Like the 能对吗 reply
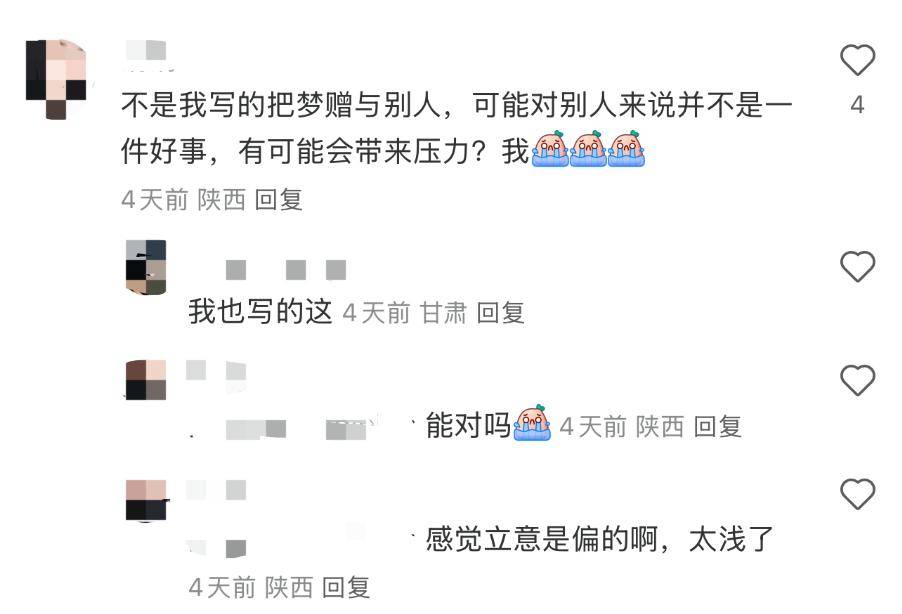902x614 pixels. (x=857, y=380)
